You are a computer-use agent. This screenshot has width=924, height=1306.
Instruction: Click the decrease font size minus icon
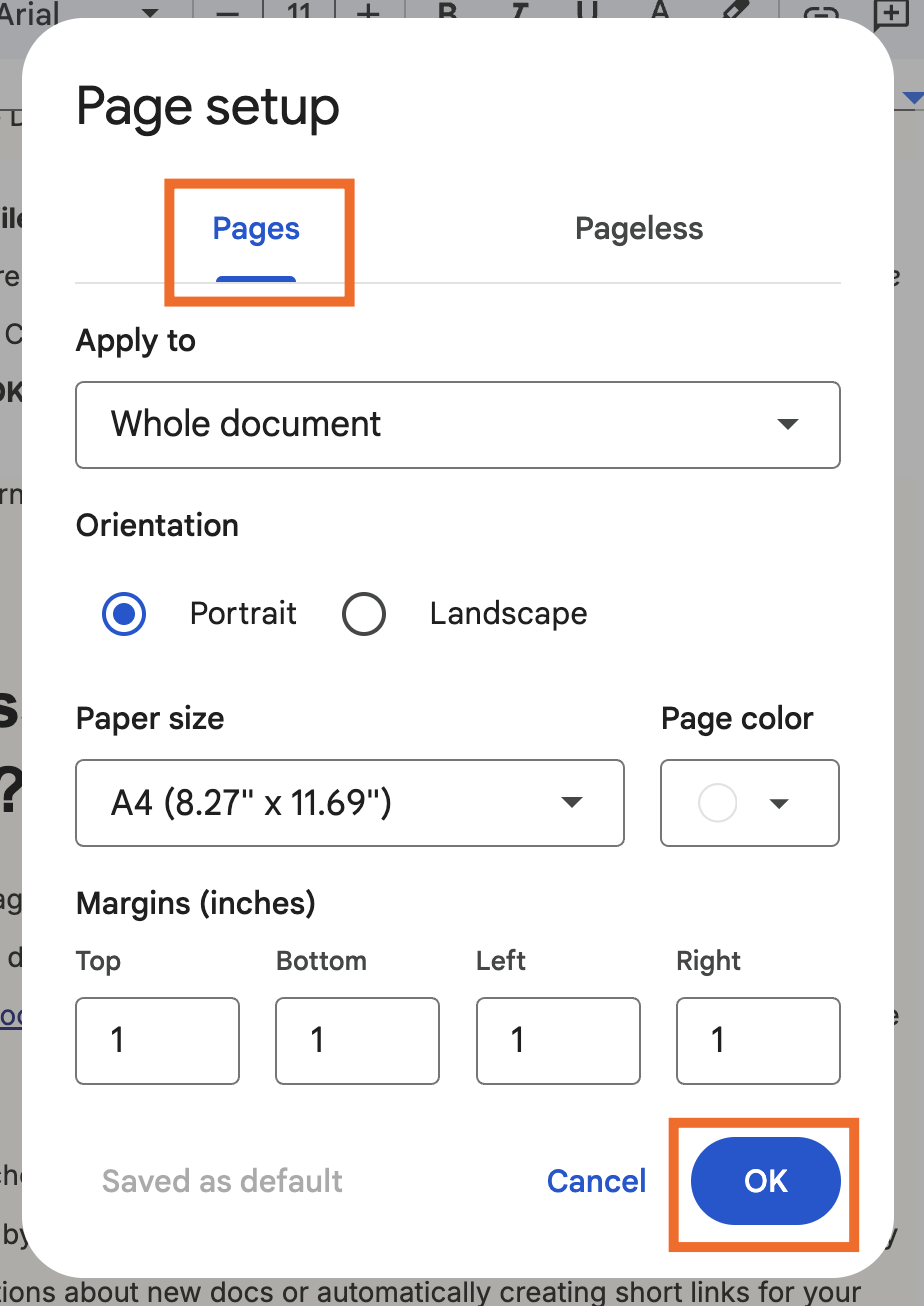(x=227, y=12)
